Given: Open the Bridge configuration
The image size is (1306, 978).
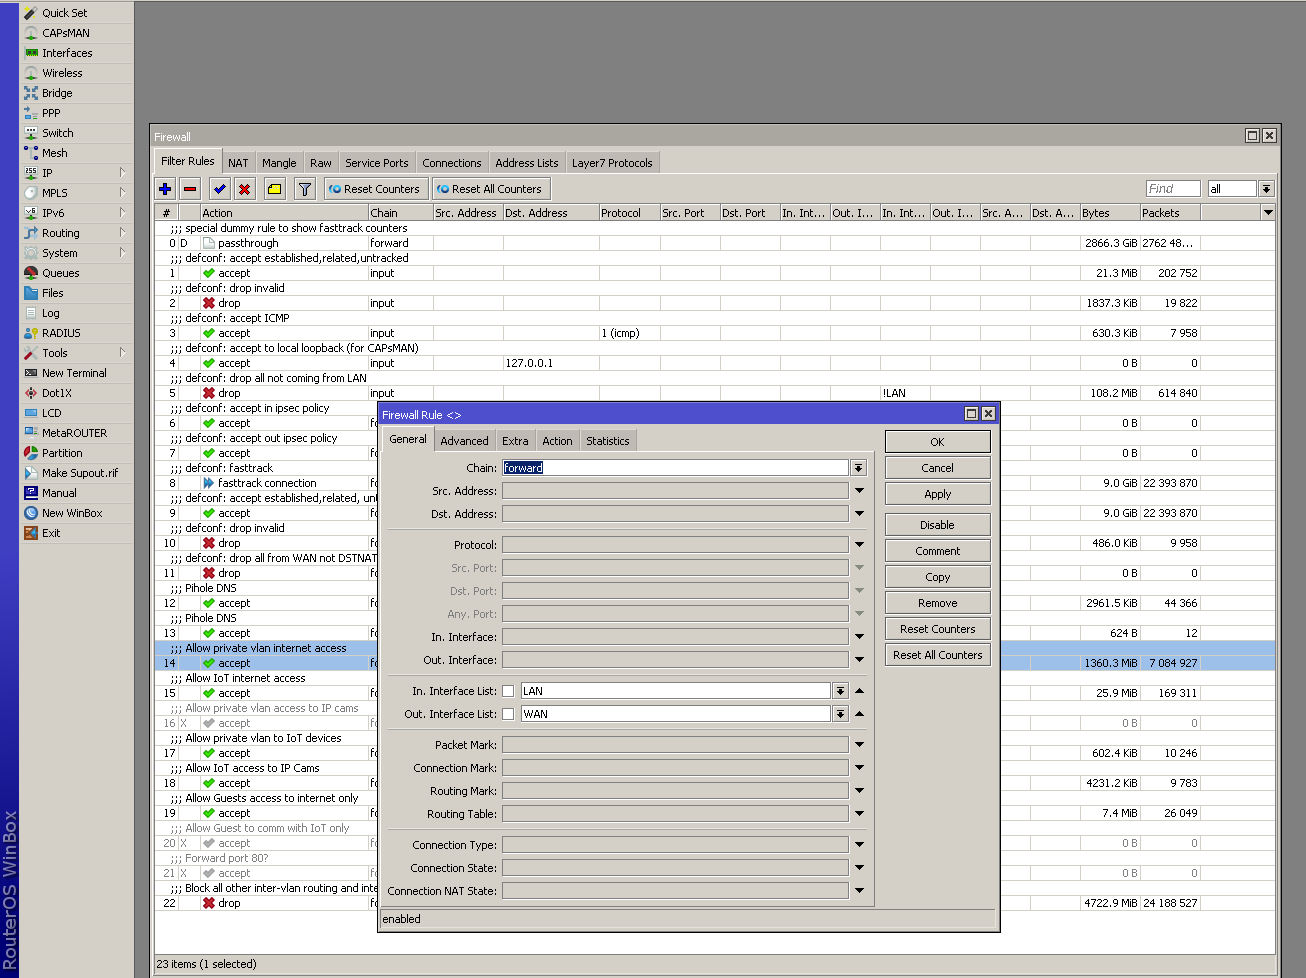Looking at the screenshot, I should [57, 93].
